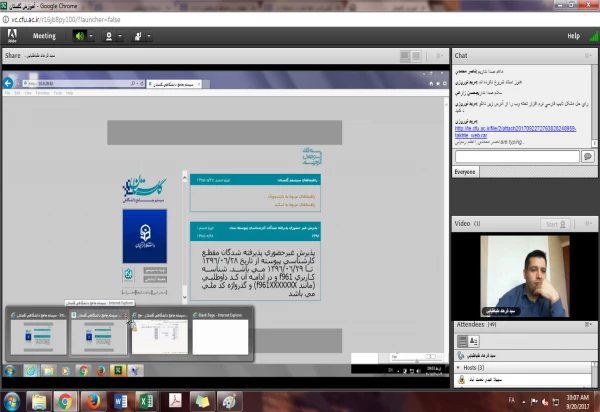Collapse the Hosts group in Attendees

click(459, 369)
